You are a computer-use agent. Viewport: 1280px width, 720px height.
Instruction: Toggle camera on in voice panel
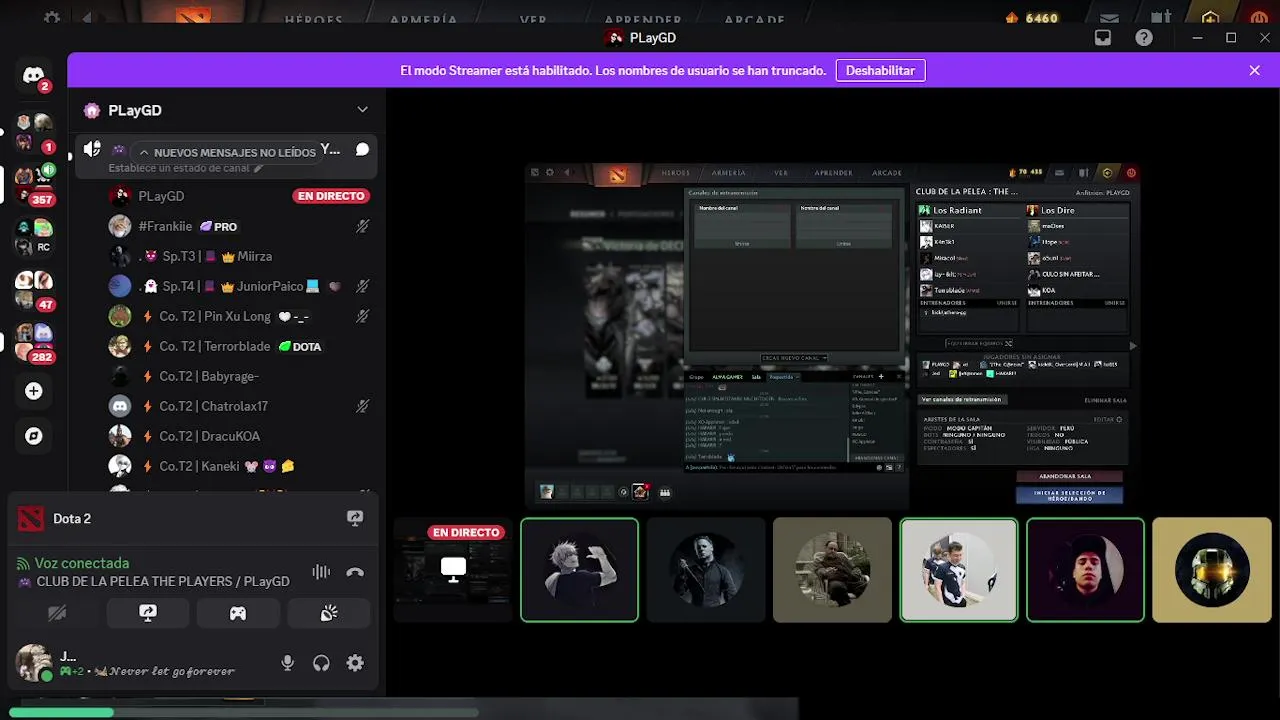57,613
